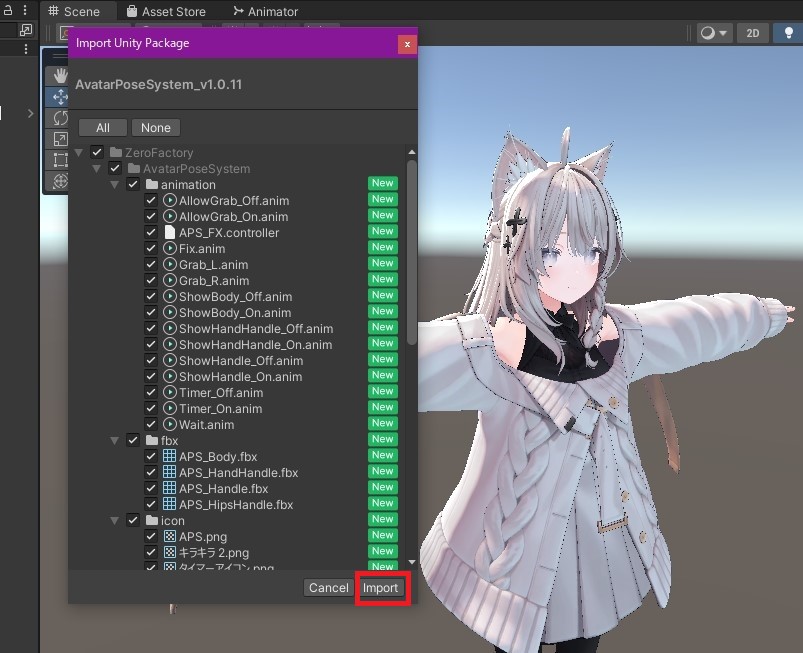The height and width of the screenshot is (653, 803).
Task: Cancel the package import
Action: click(328, 587)
